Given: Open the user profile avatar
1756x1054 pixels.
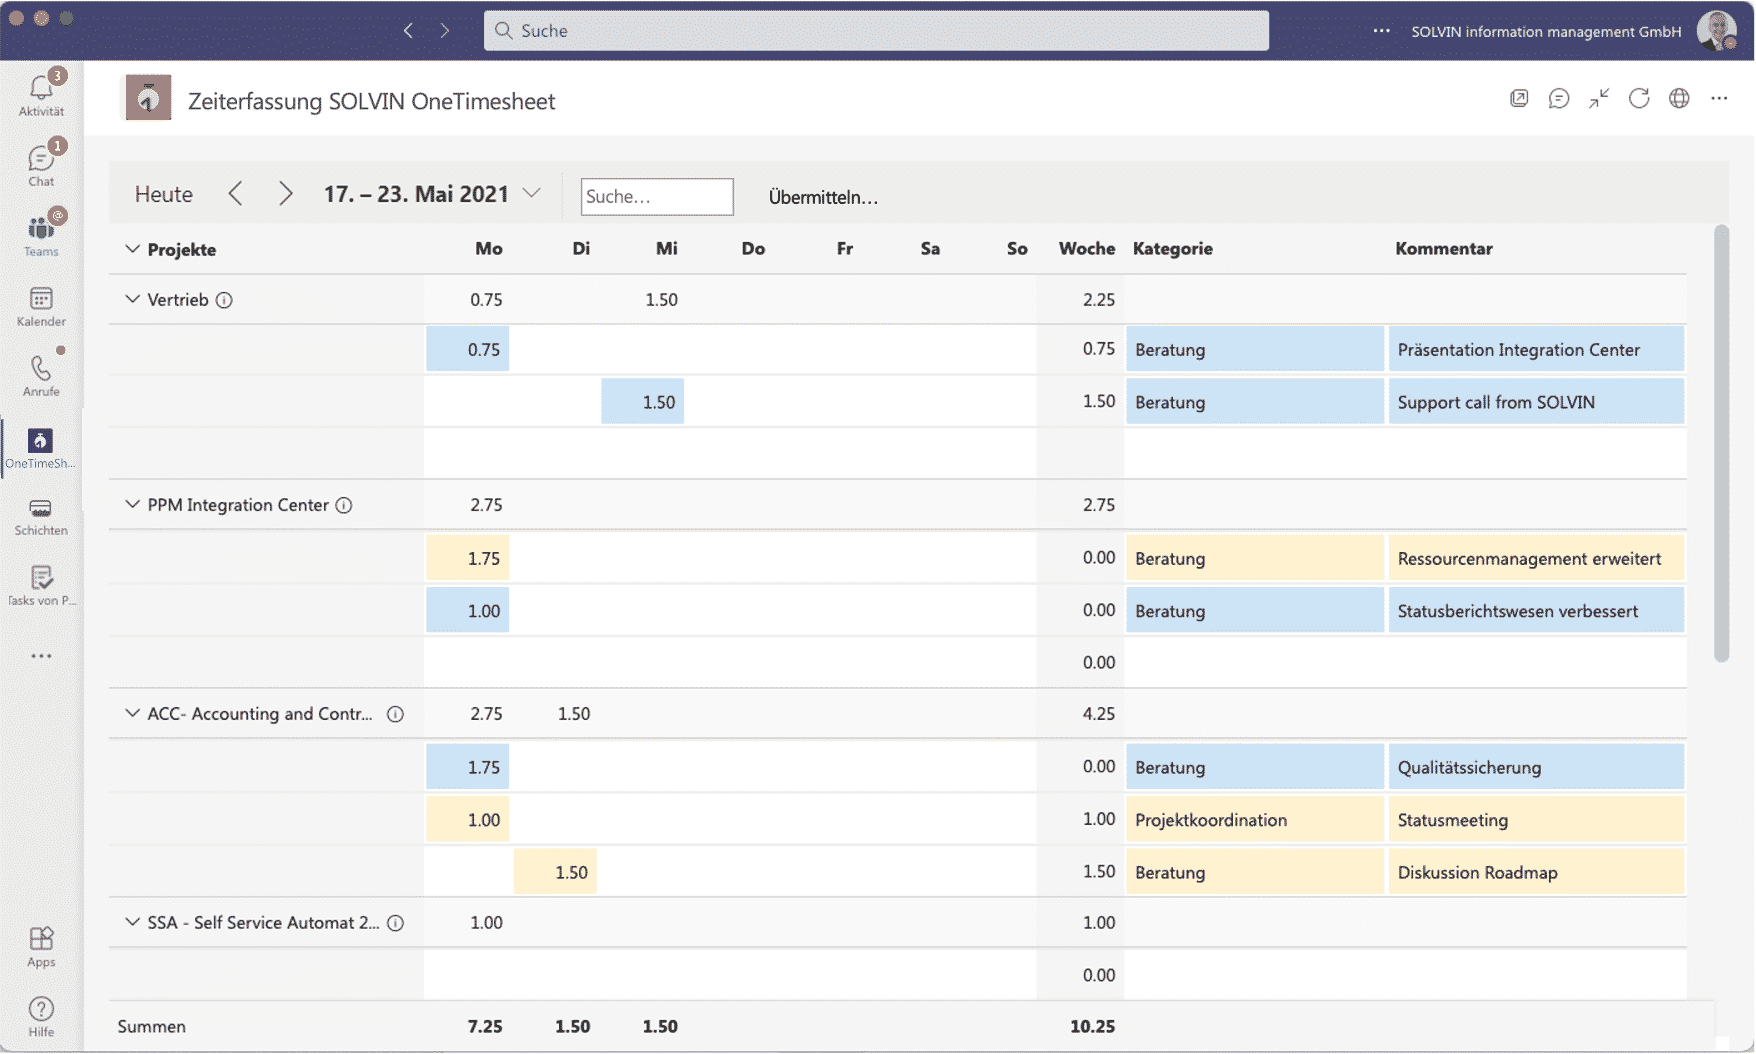Looking at the screenshot, I should [x=1716, y=31].
